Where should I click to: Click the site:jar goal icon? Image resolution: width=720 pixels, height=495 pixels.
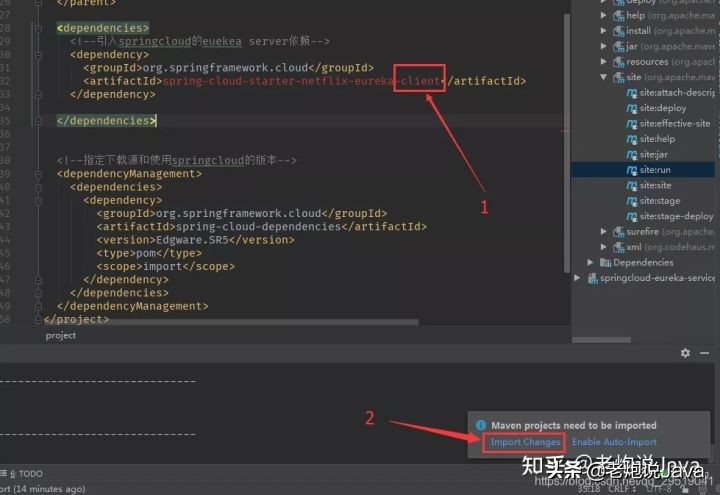(632, 155)
